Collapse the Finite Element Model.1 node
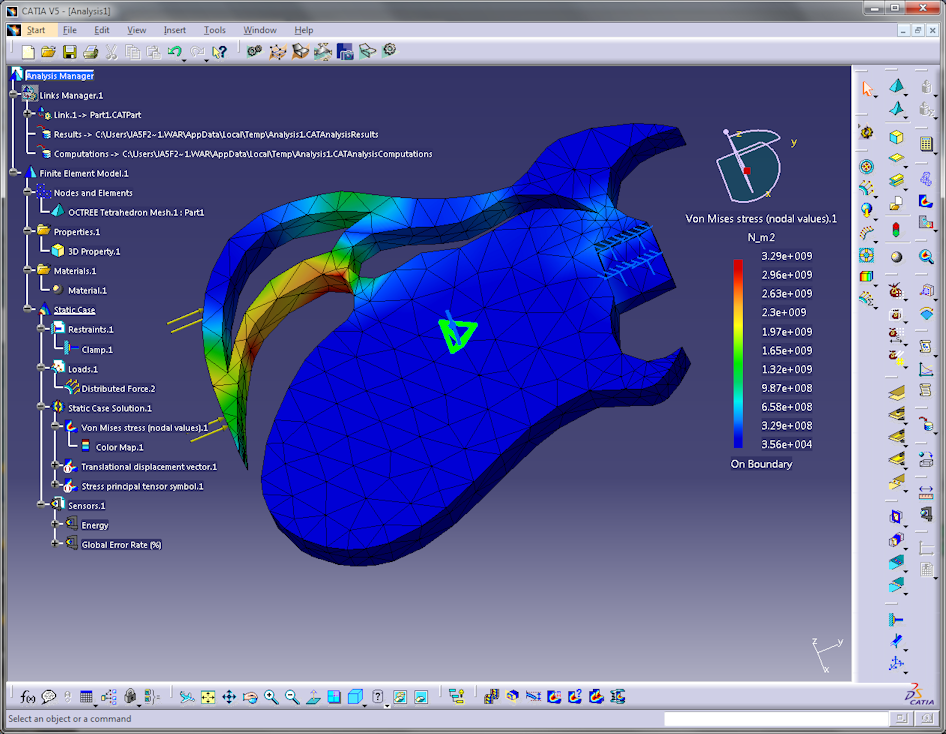 click(x=14, y=173)
